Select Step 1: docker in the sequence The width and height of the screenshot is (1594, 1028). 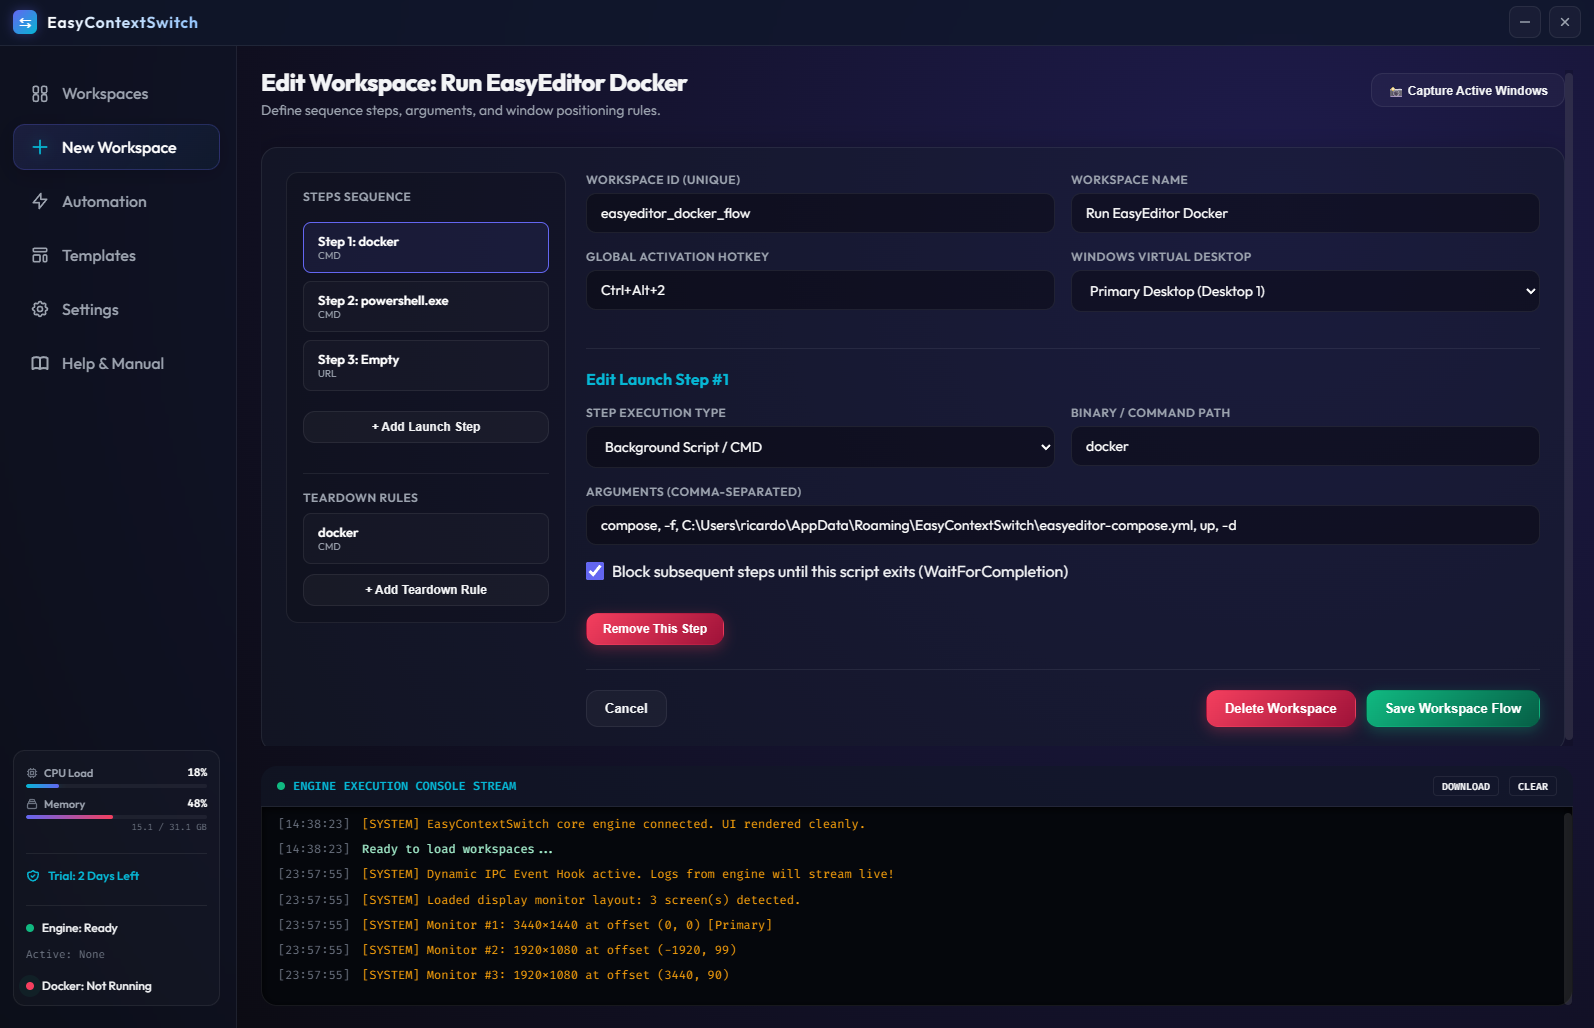pyautogui.click(x=426, y=247)
